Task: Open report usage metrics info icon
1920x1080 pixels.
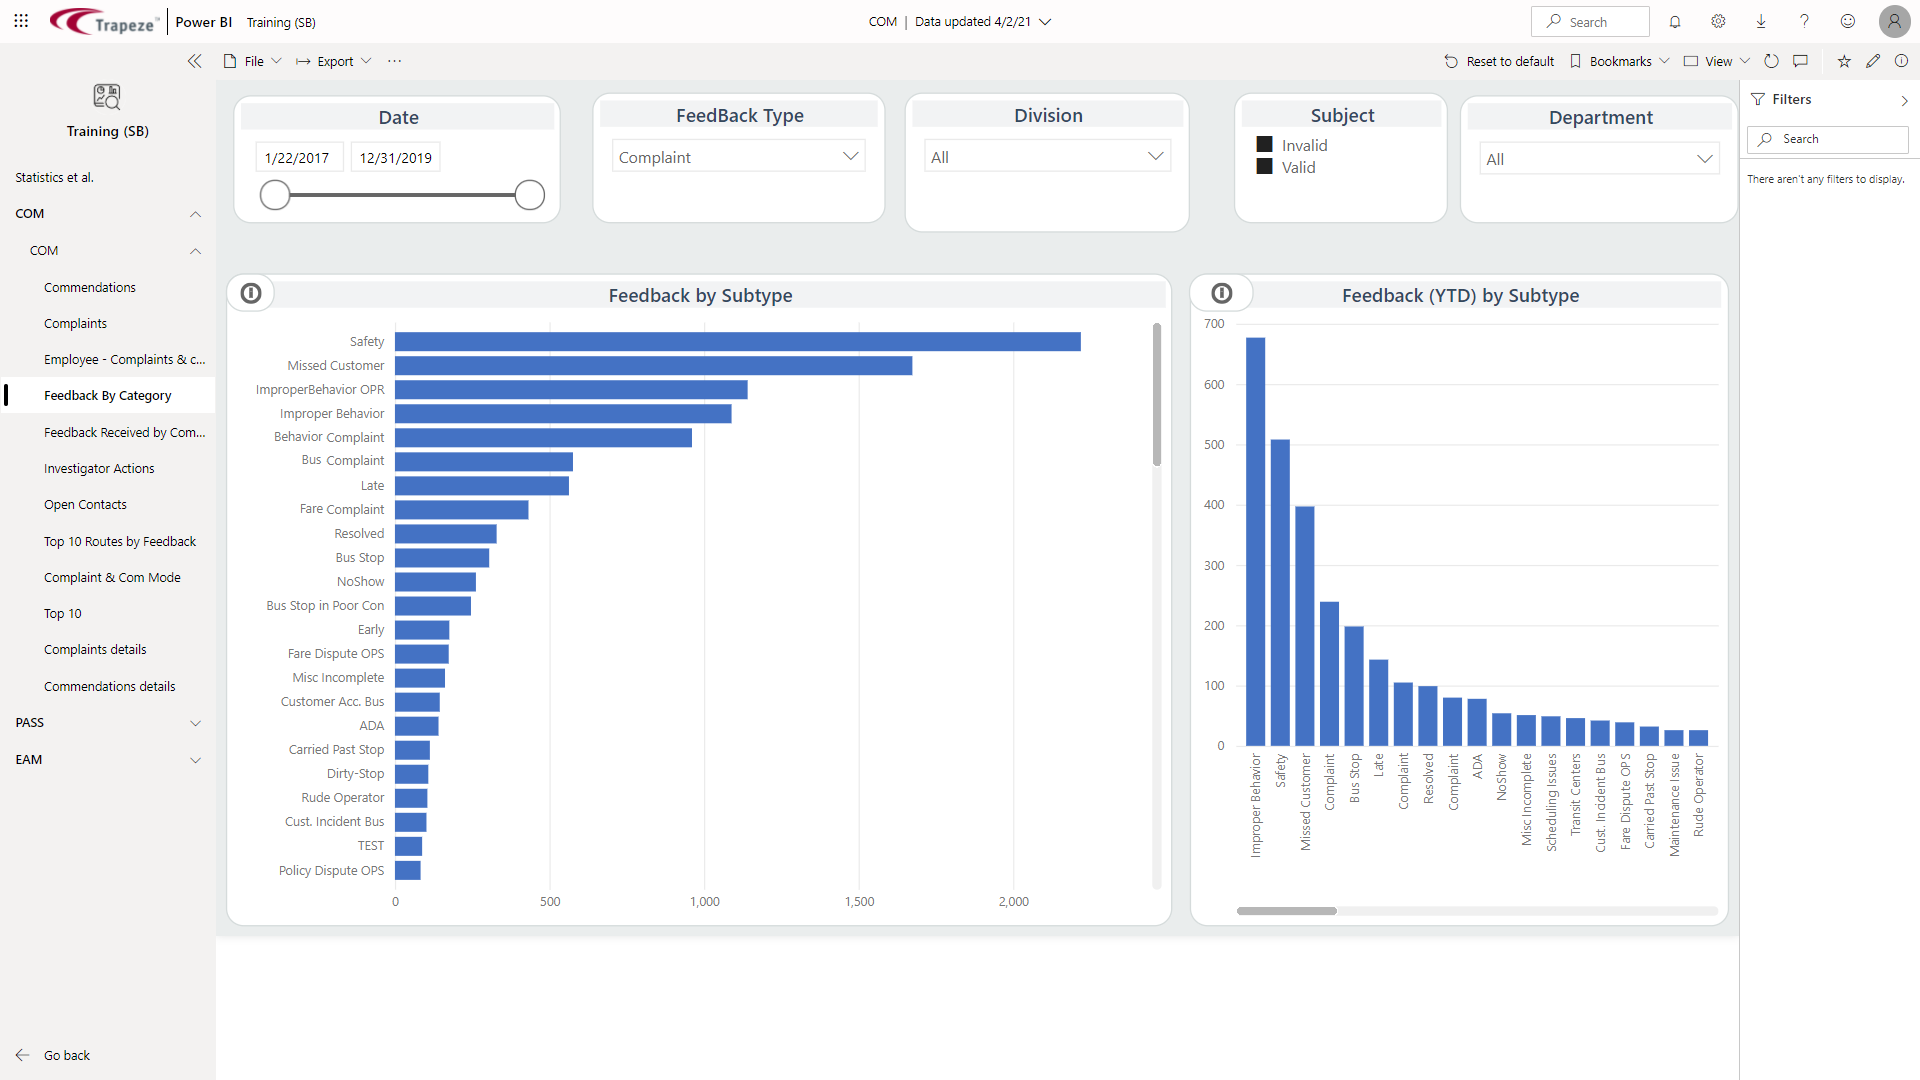Action: (1902, 61)
